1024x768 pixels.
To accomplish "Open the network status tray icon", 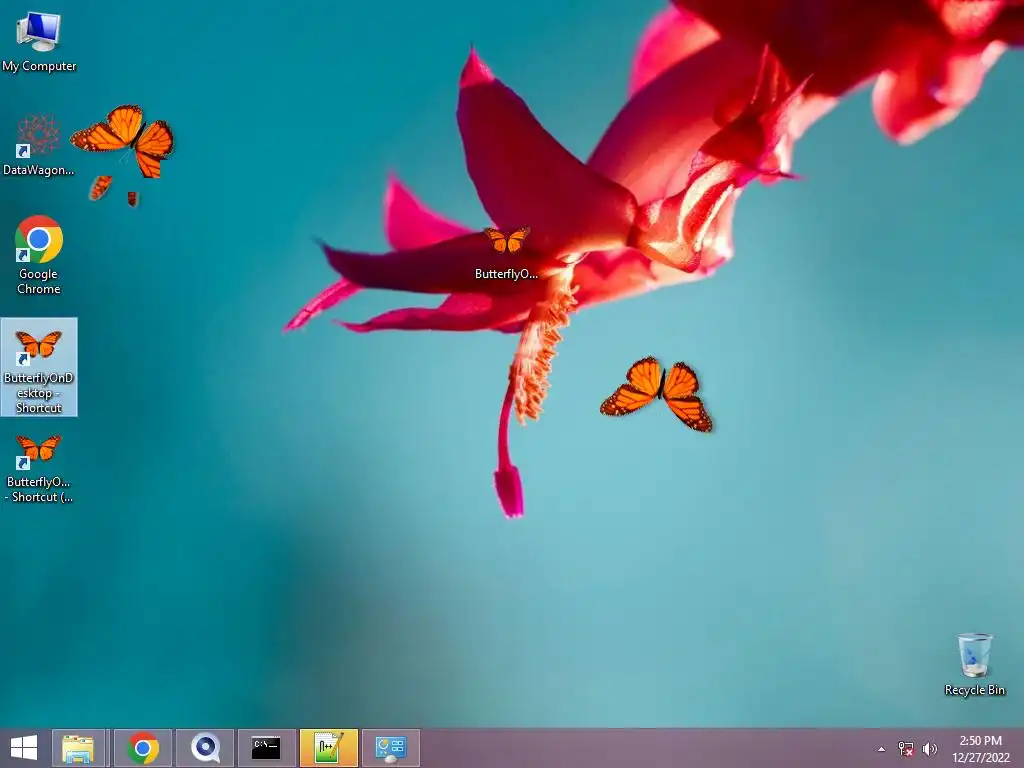I will click(906, 749).
